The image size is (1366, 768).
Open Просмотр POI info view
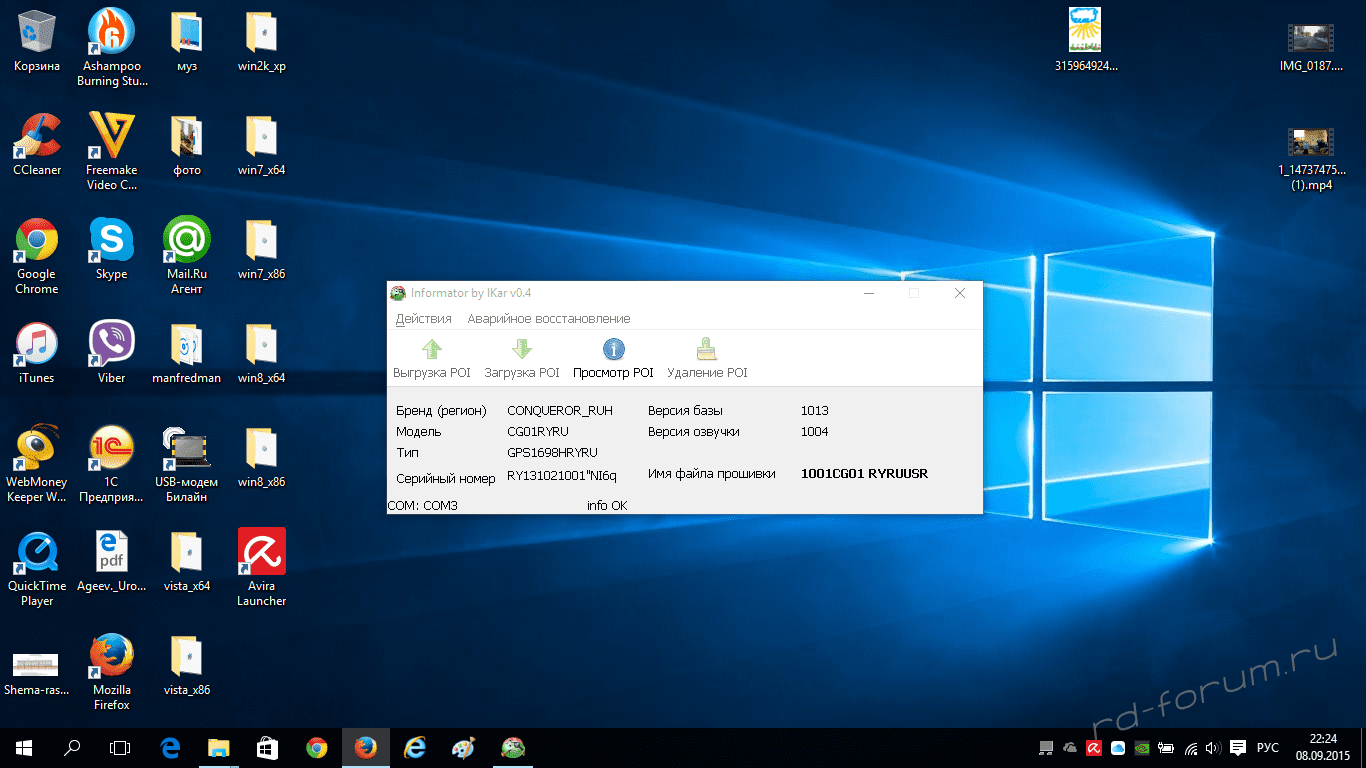613,350
